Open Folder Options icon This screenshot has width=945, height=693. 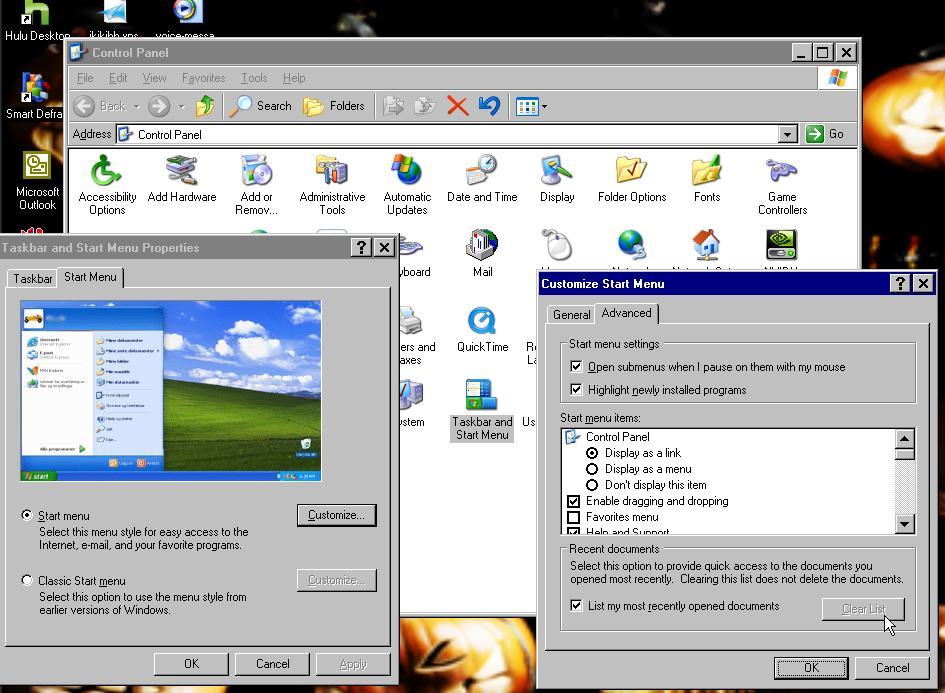point(632,179)
